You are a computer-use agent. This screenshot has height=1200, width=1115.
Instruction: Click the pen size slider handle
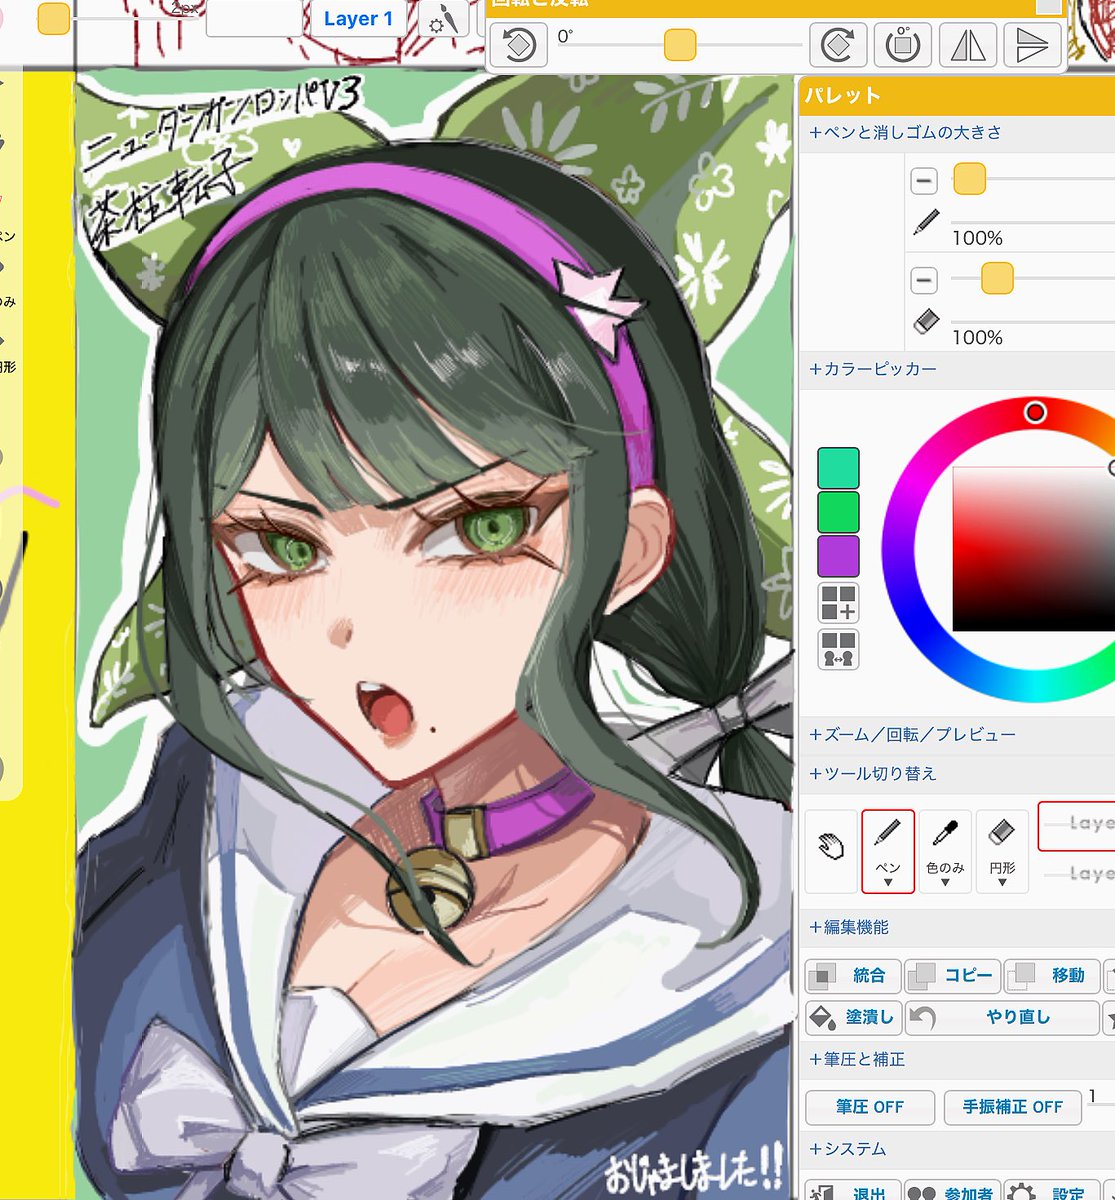pyautogui.click(x=969, y=180)
